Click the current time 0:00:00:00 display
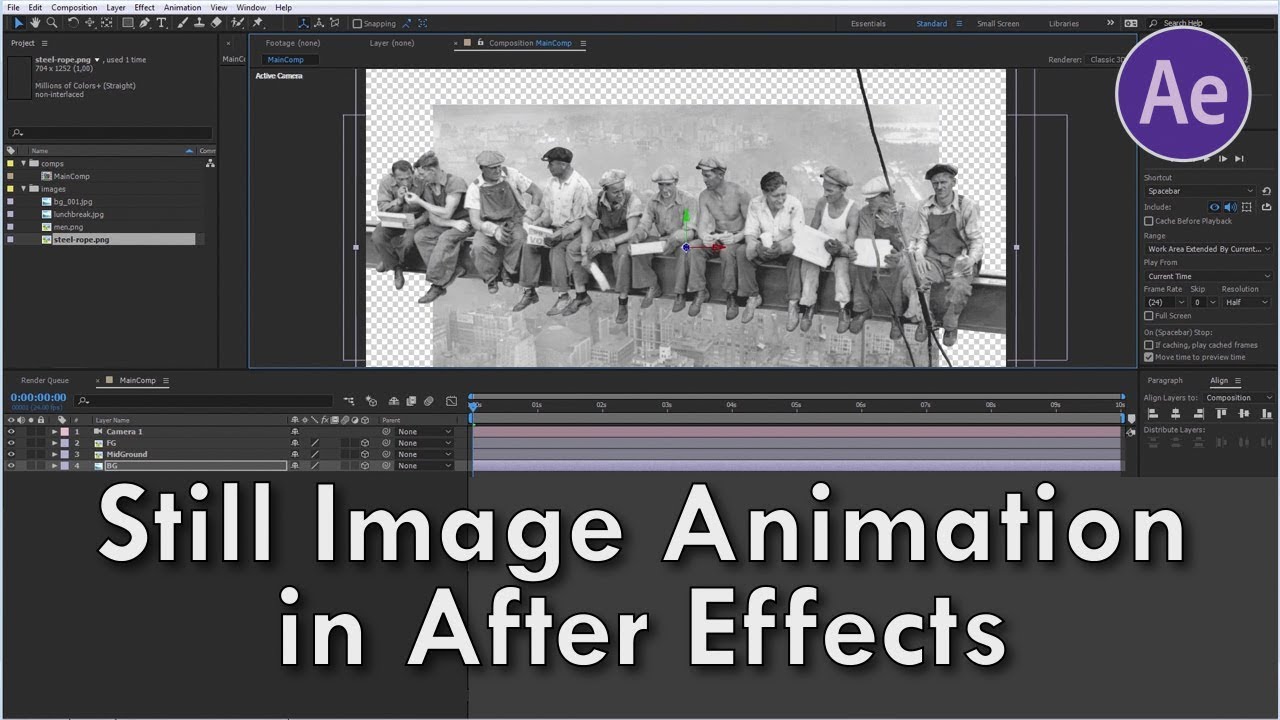The width and height of the screenshot is (1280, 720). click(x=38, y=398)
